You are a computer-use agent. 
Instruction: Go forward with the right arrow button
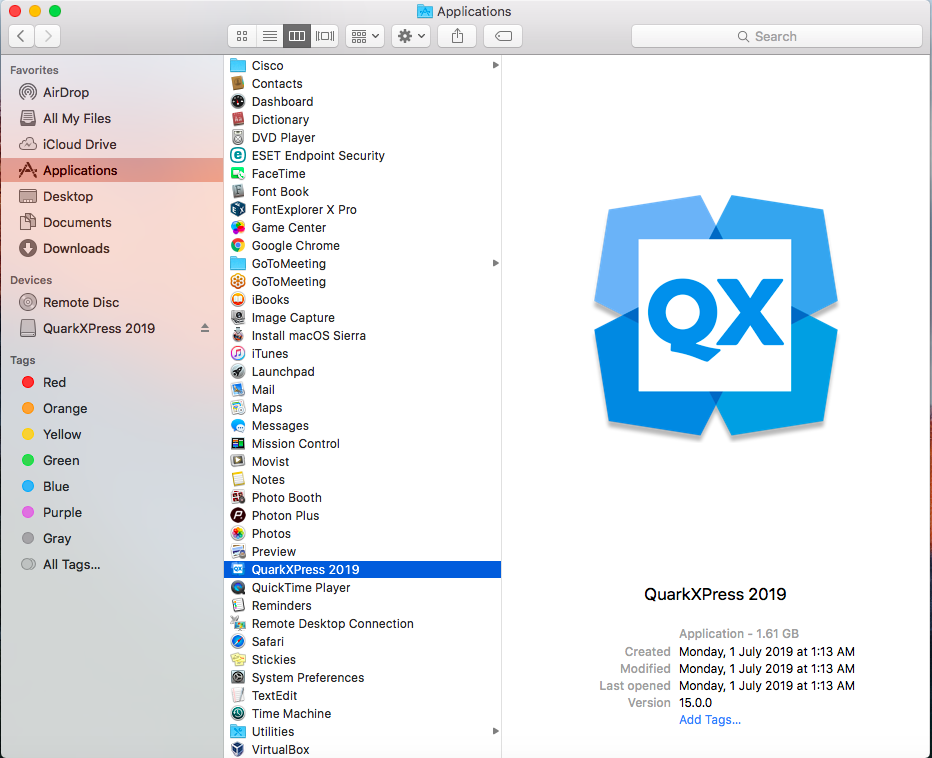tap(48, 36)
